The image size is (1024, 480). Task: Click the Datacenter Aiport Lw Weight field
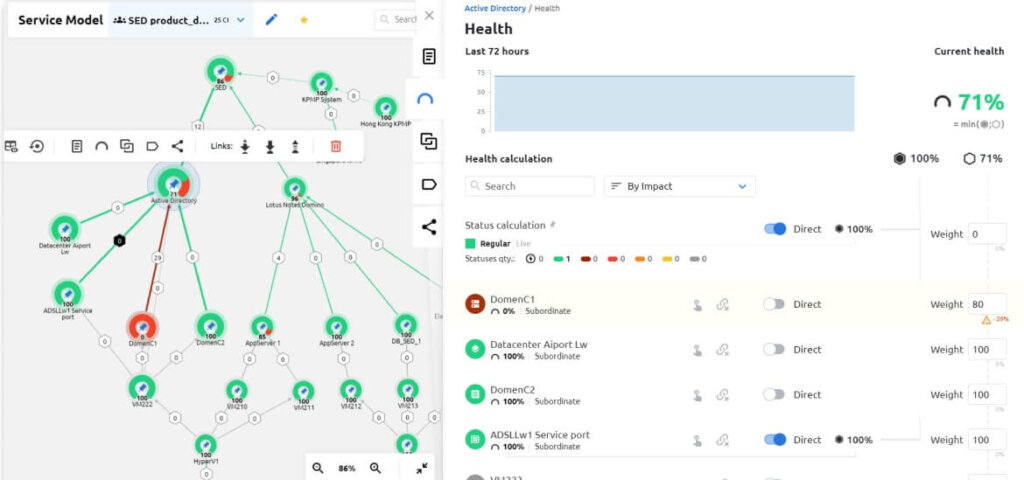(987, 349)
